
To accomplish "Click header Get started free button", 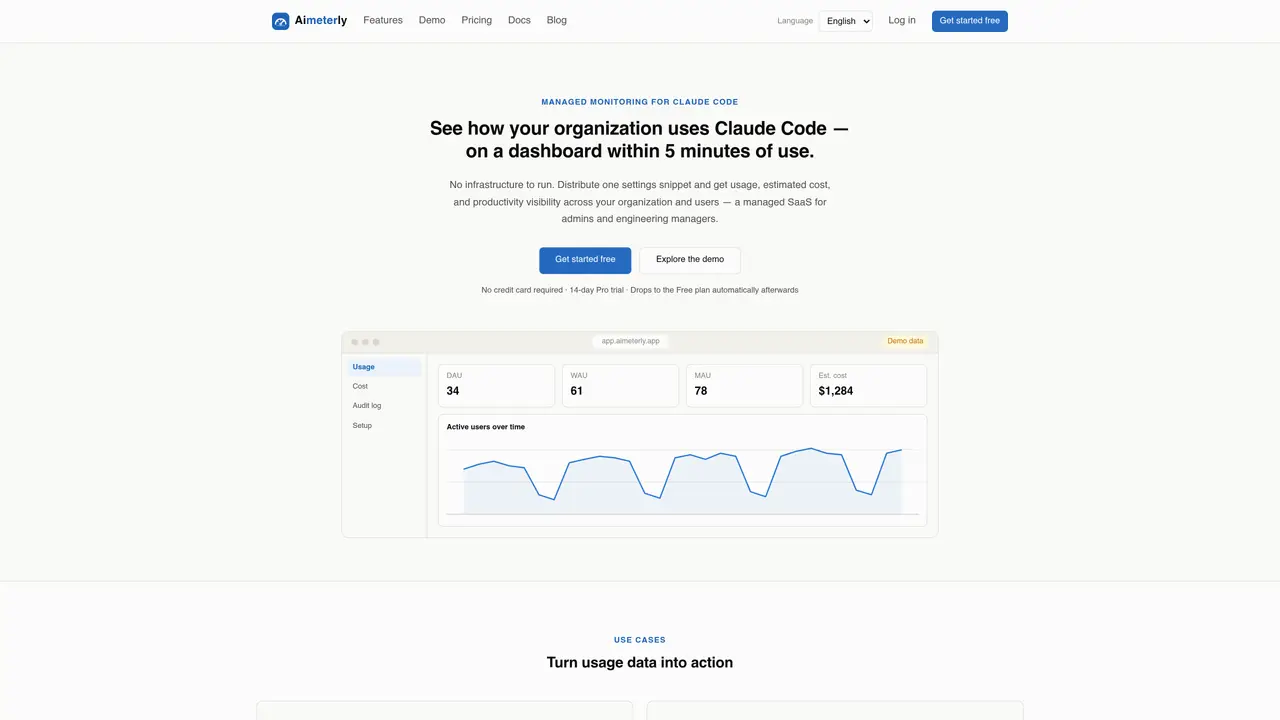I will (970, 21).
